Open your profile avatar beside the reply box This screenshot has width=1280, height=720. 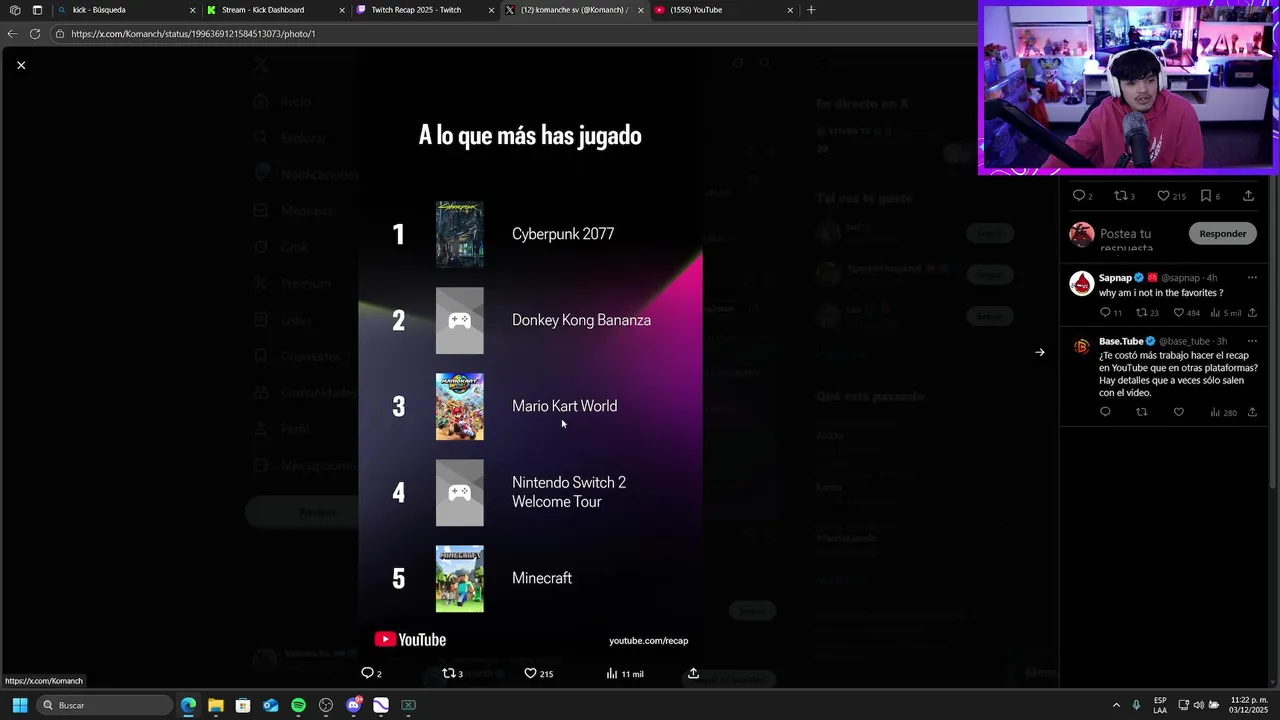pyautogui.click(x=1081, y=234)
